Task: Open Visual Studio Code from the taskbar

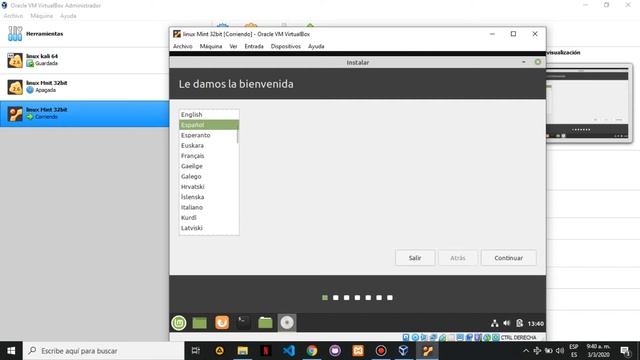Action: coord(289,351)
